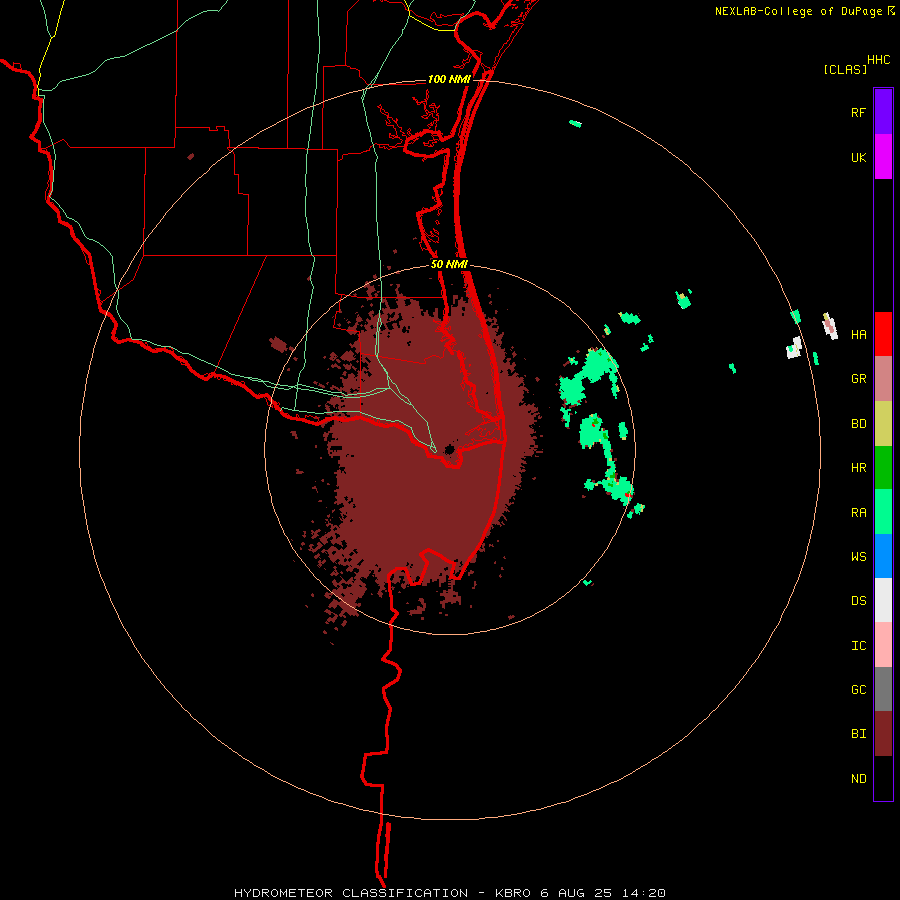Click the NEXLAB-College of DuPage text
Screen dimensions: 900x900
click(x=798, y=11)
